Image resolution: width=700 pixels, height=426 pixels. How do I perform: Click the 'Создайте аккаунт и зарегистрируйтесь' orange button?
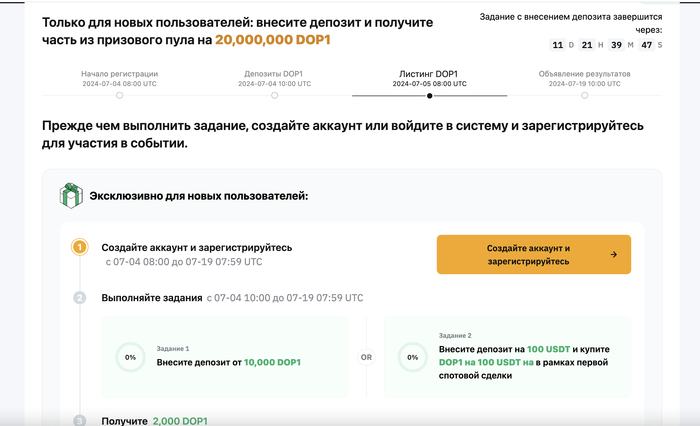pyautogui.click(x=533, y=255)
